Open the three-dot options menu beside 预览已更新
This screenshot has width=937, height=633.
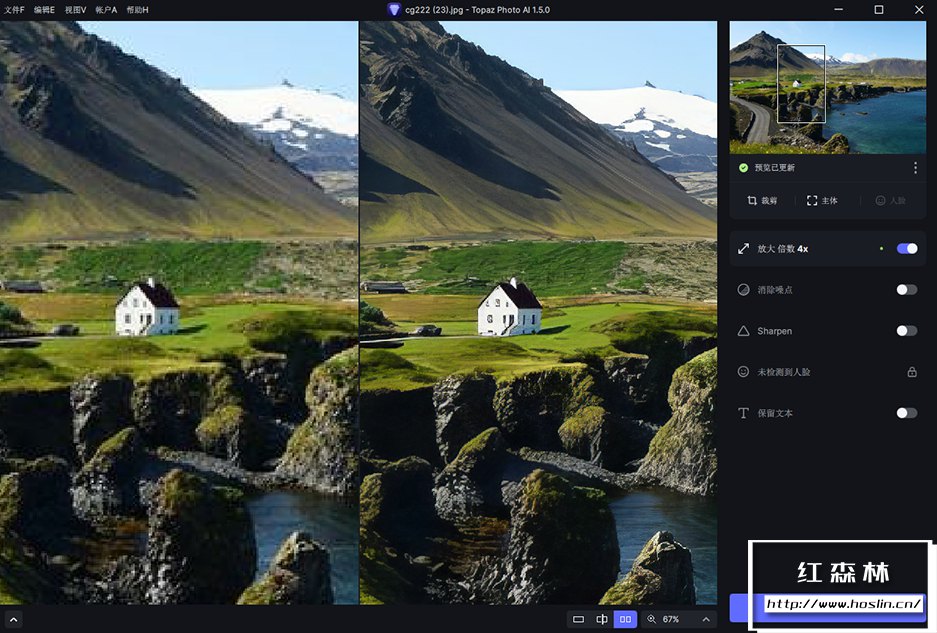coord(915,168)
